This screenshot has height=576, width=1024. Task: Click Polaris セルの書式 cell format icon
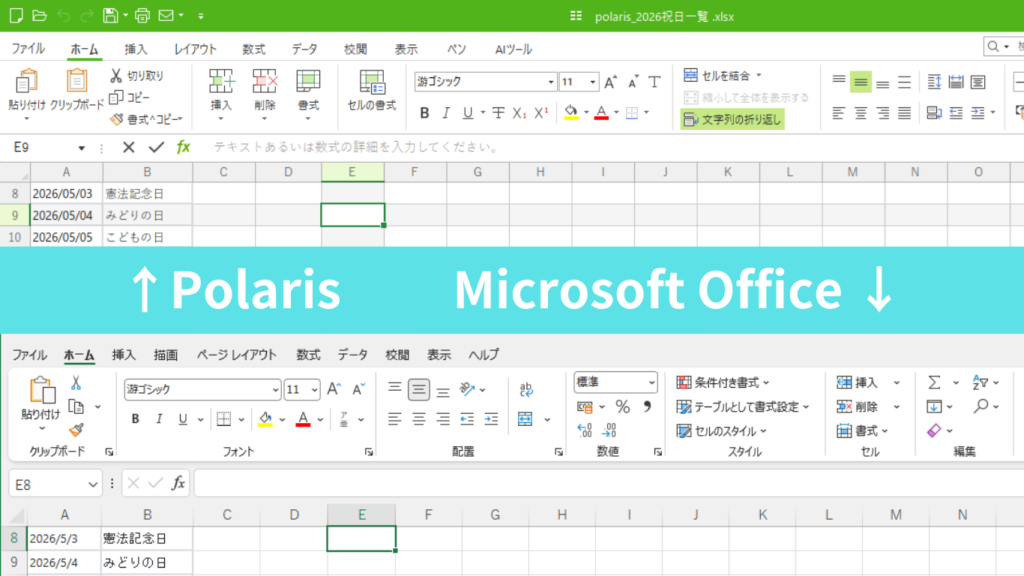(372, 82)
